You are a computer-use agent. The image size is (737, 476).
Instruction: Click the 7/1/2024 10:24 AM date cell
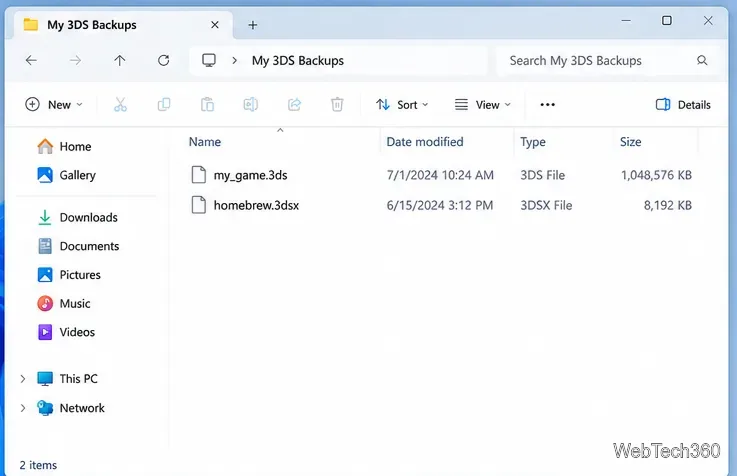click(x=440, y=175)
